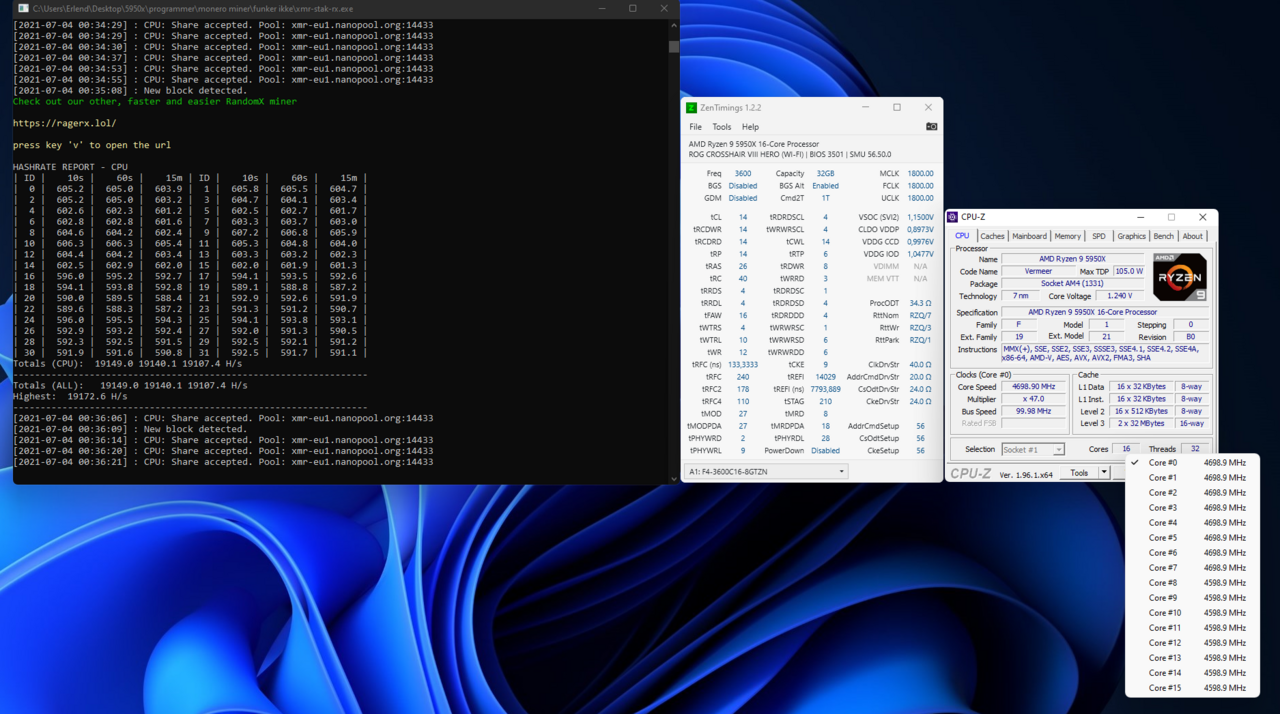Click the Ryzen 9 logo in CPU-Z
The image size is (1280, 714).
[1179, 277]
